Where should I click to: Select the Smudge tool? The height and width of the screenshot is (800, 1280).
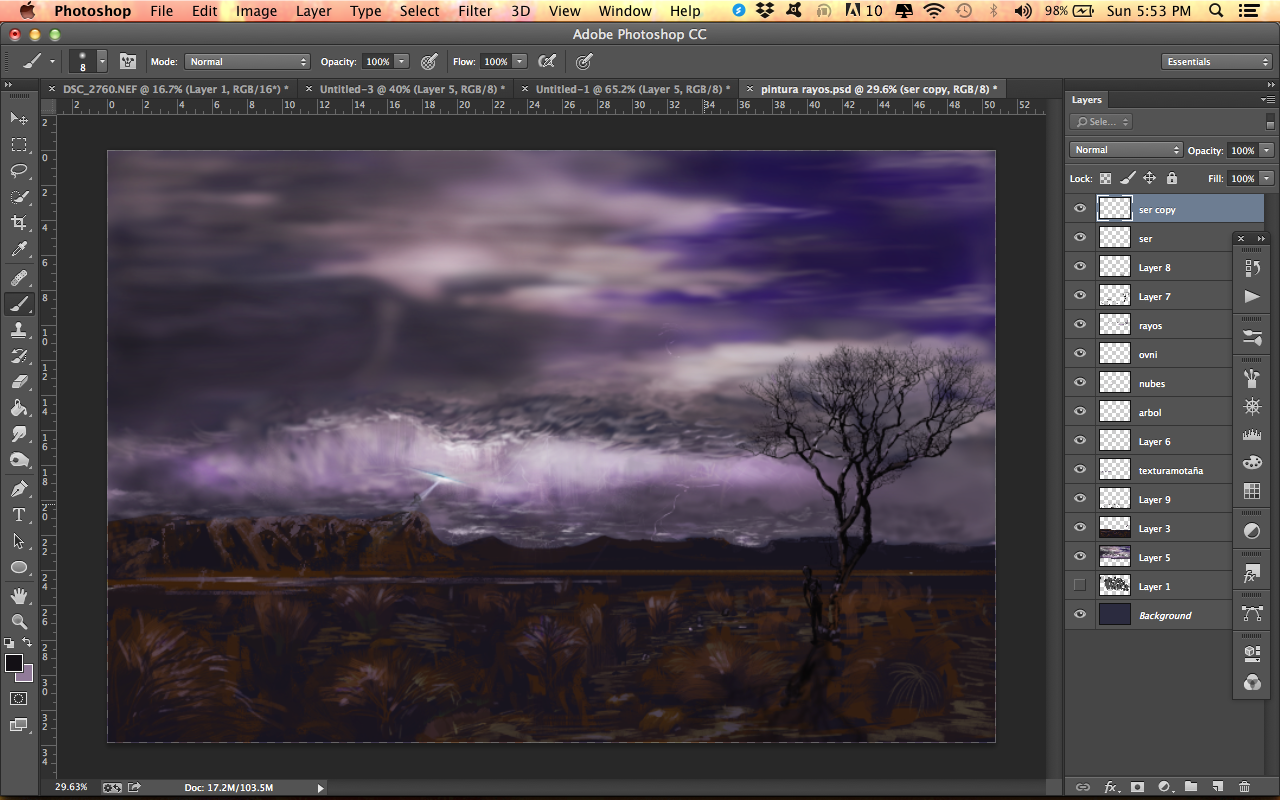tap(19, 434)
